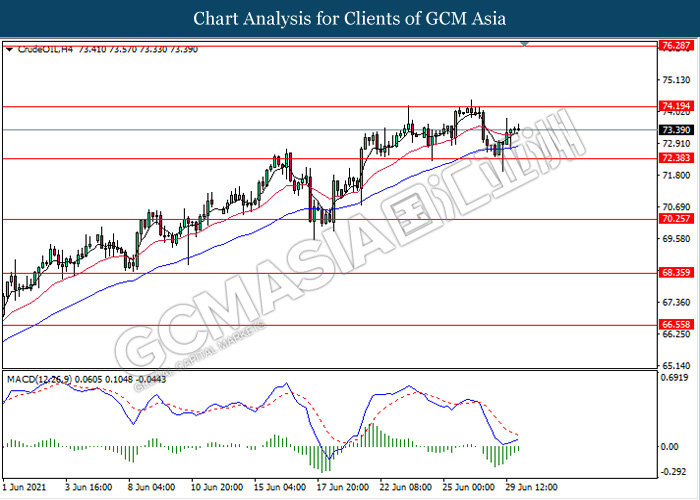Click the 70.690 price axis value
The image size is (700, 500).
pyautogui.click(x=676, y=207)
